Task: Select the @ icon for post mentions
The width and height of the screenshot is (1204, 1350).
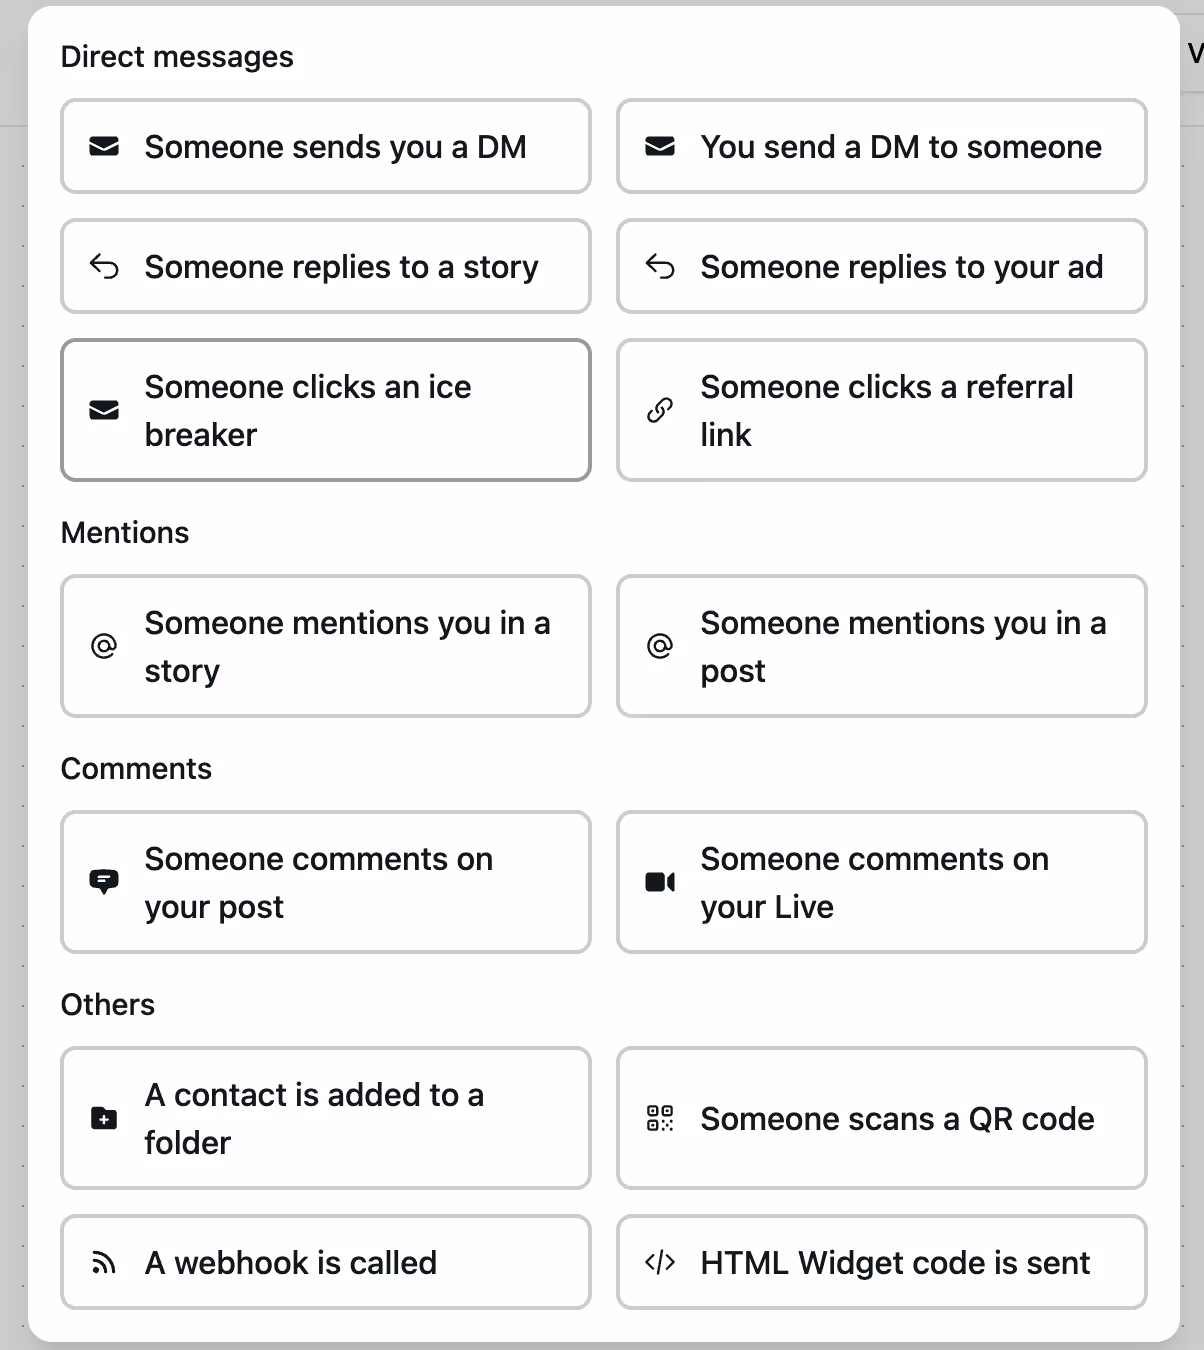Action: 659,646
